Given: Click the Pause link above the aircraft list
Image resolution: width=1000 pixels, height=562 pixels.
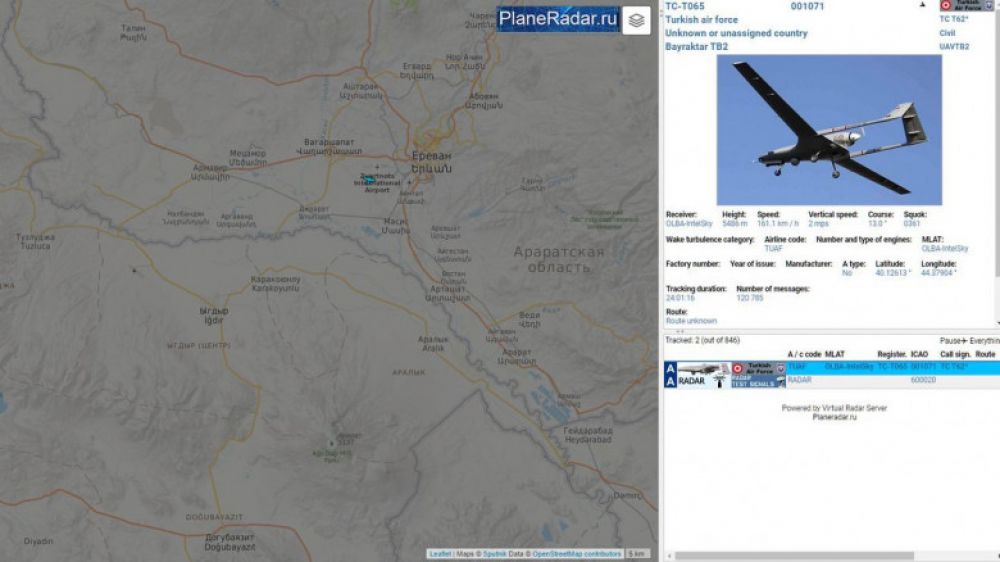Looking at the screenshot, I should coord(950,341).
